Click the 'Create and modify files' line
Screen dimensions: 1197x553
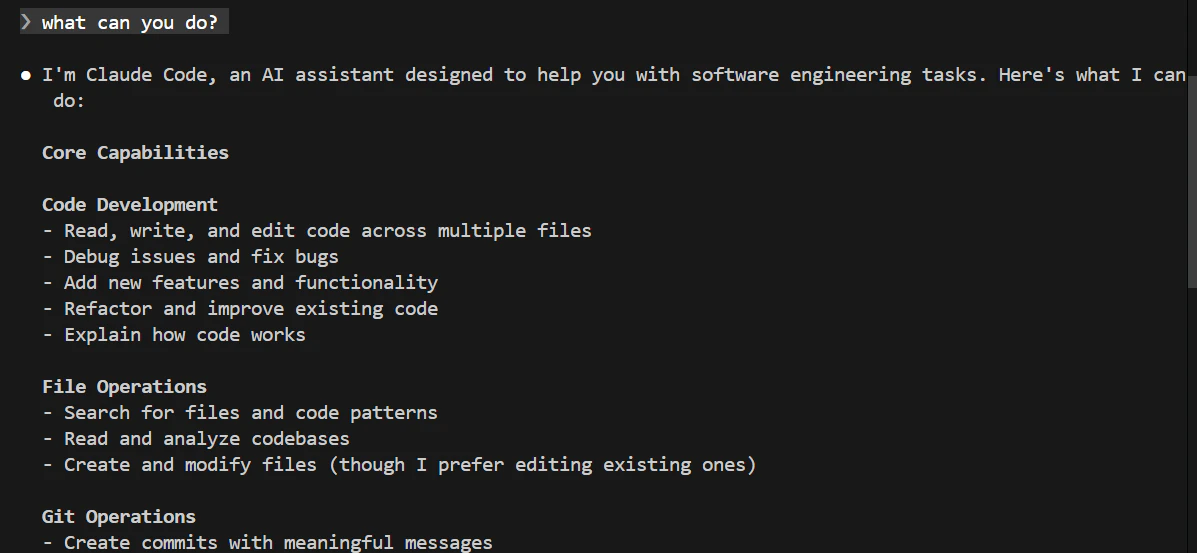pyautogui.click(x=399, y=464)
